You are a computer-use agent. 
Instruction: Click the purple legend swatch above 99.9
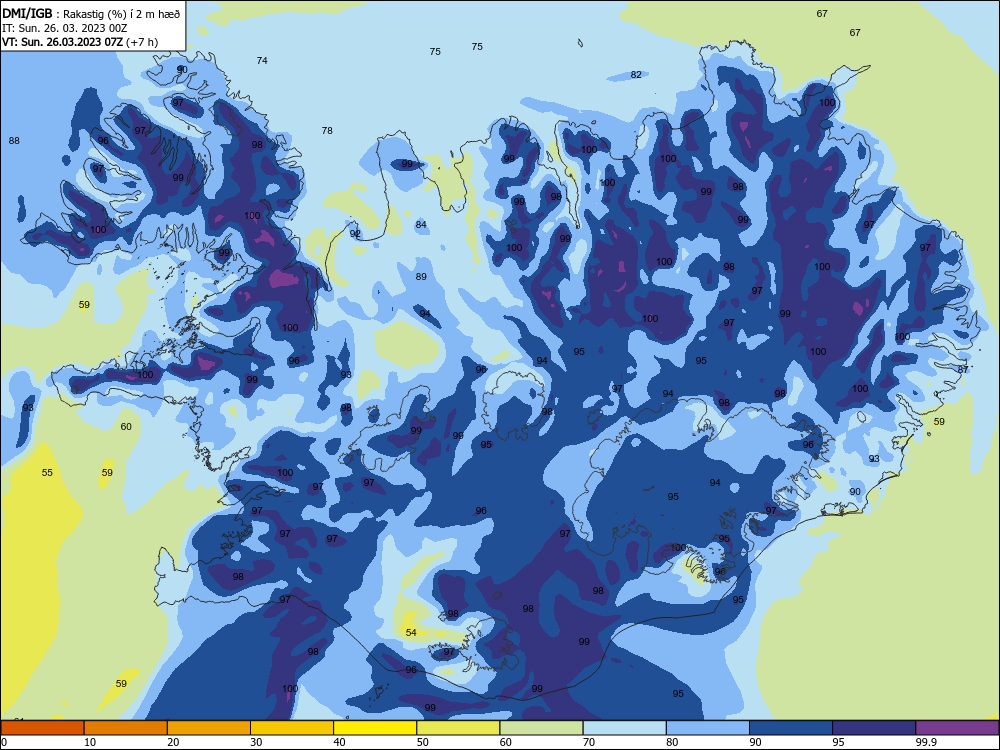tap(957, 728)
